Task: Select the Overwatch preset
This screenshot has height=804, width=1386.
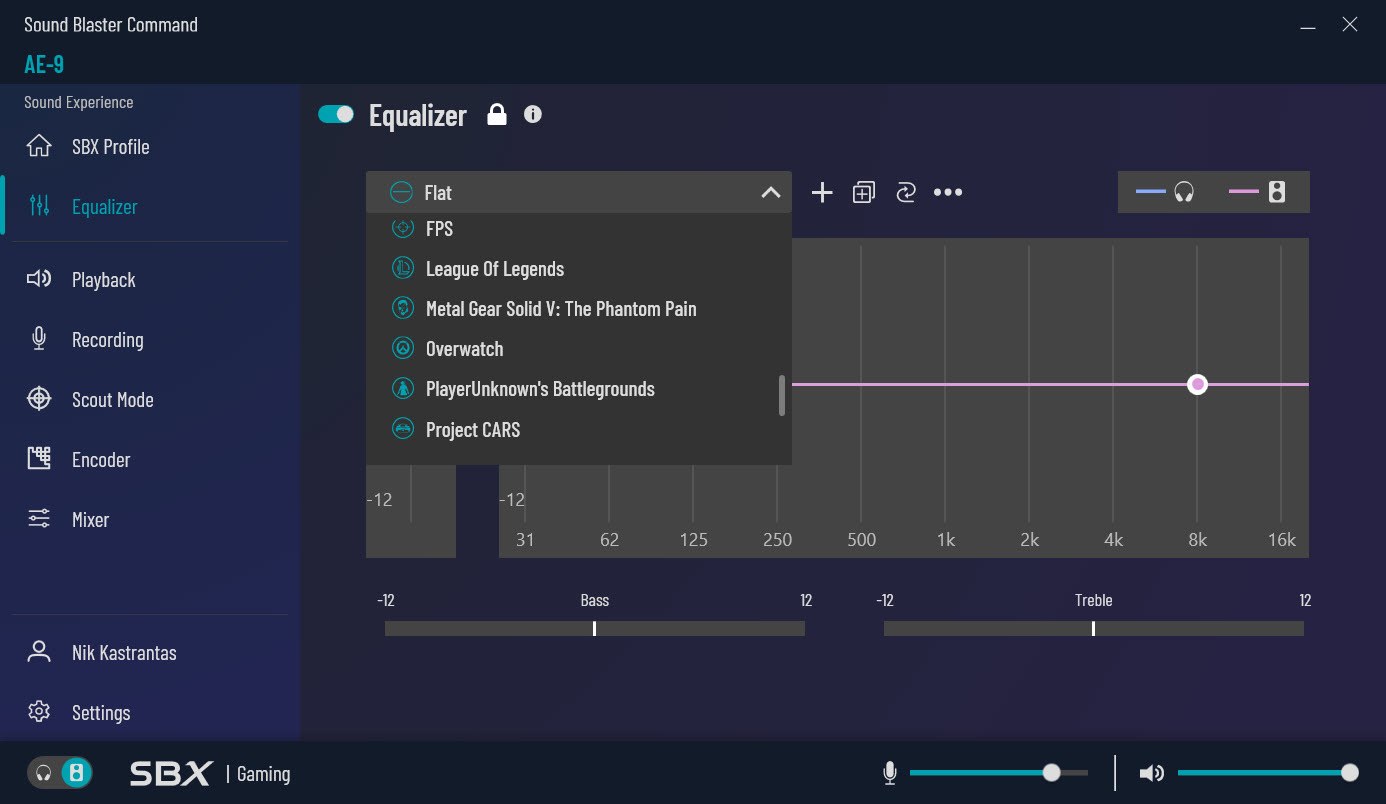Action: 579,348
